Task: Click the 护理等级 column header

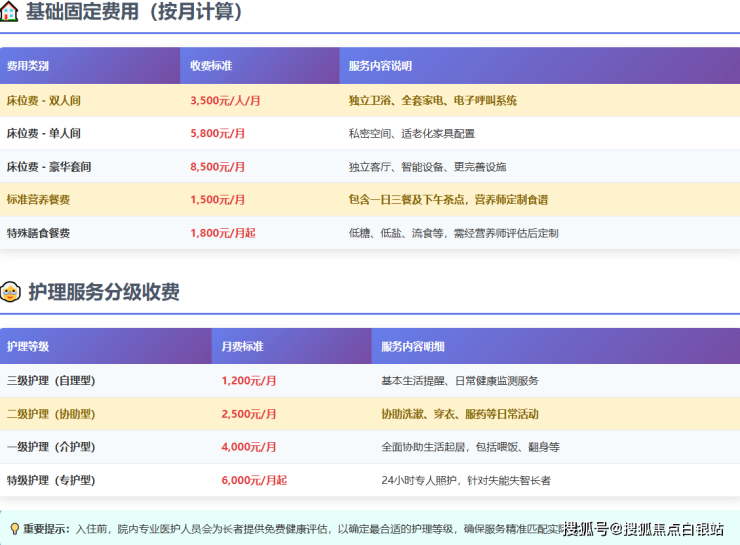Action: click(28, 347)
